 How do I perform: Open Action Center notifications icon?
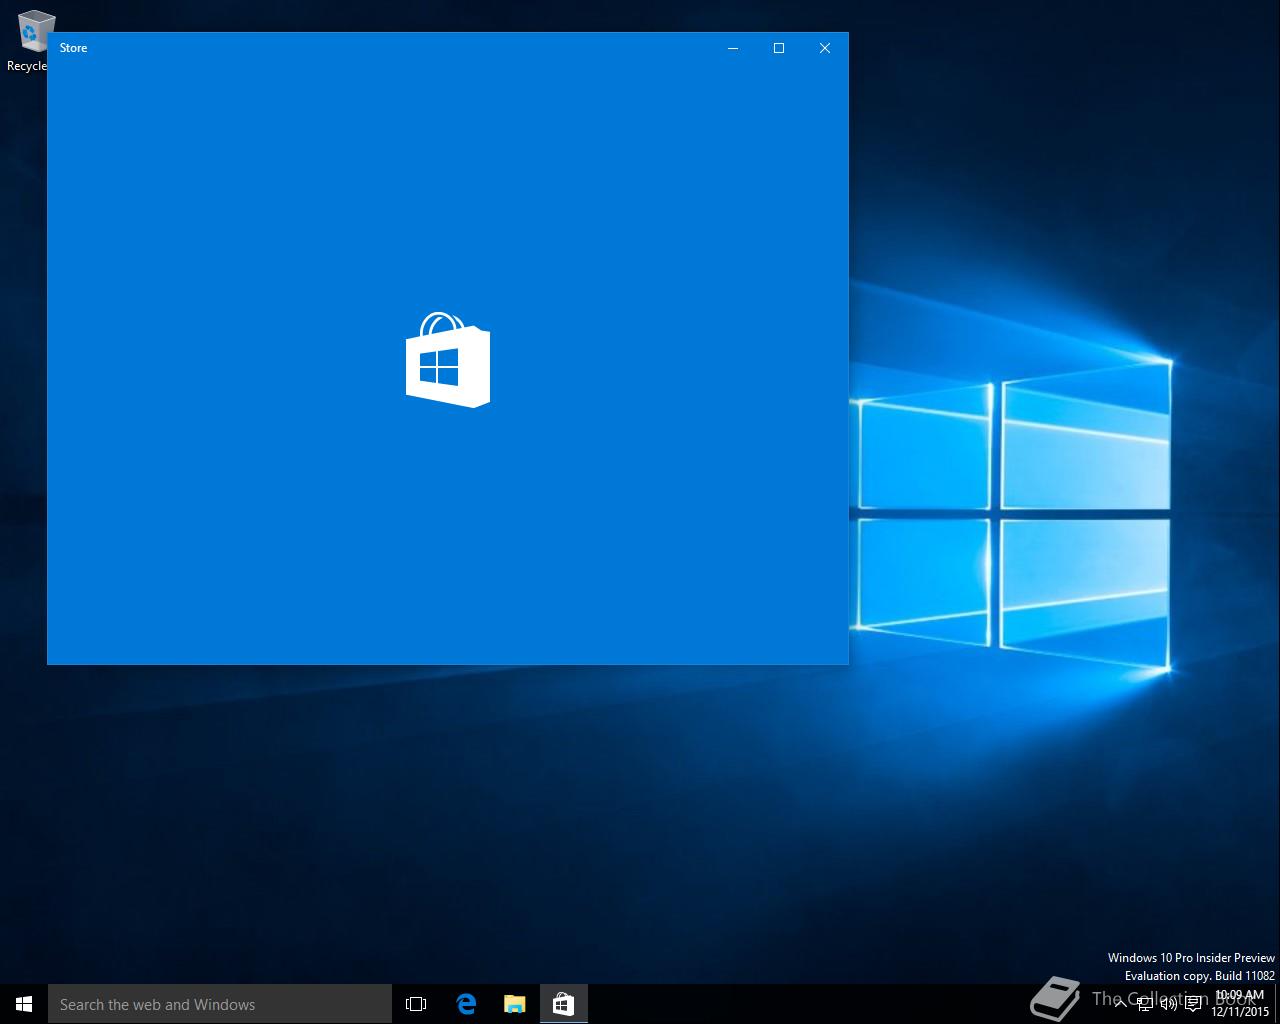(1193, 1004)
